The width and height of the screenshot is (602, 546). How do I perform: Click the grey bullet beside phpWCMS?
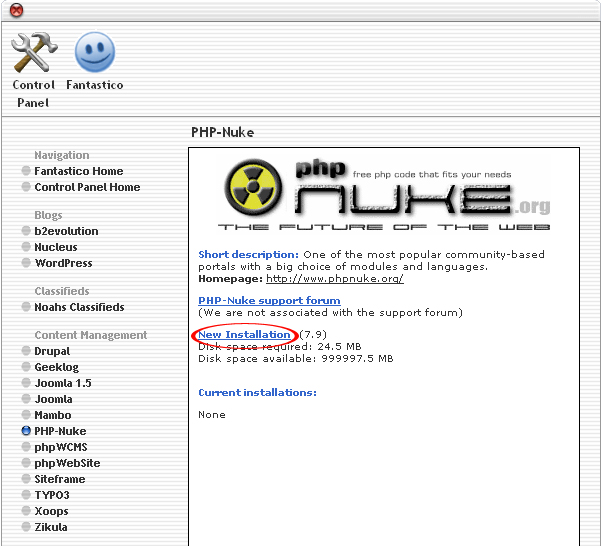[26, 447]
